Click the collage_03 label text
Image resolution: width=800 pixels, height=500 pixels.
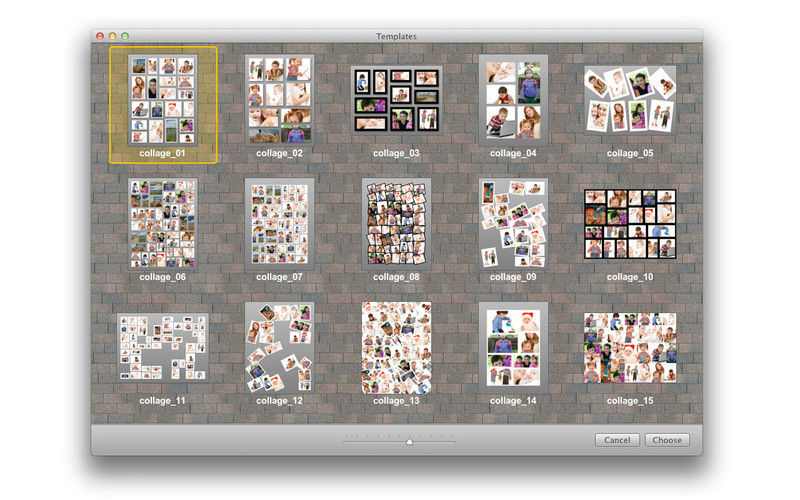[x=396, y=153]
